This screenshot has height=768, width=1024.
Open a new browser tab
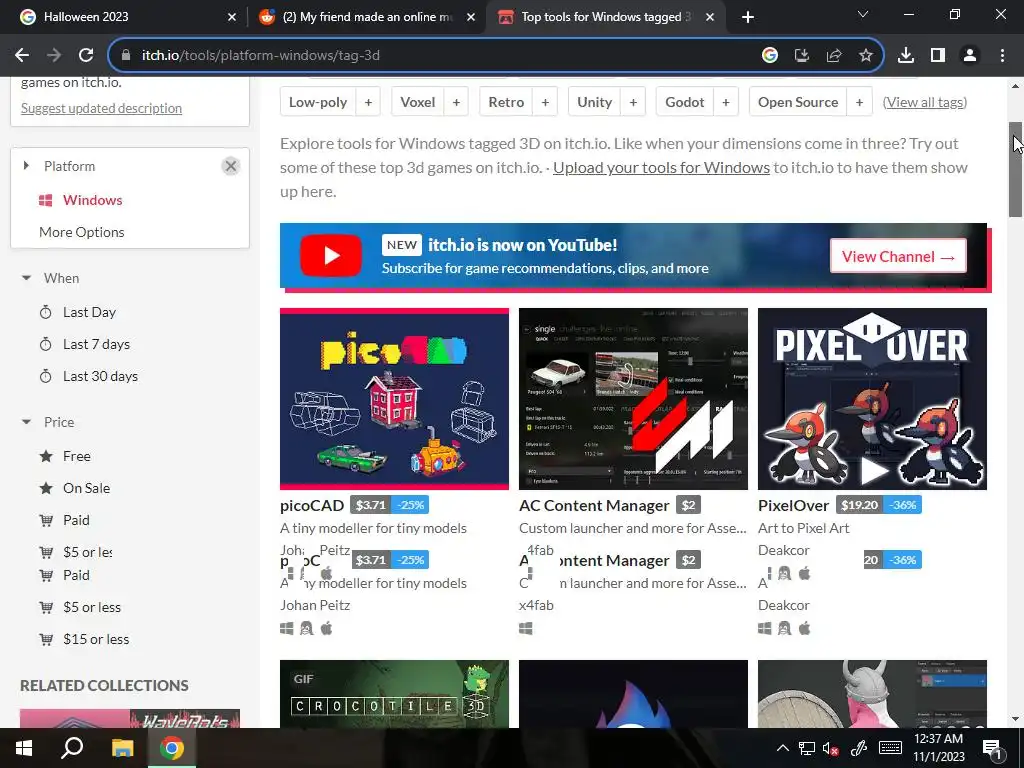pyautogui.click(x=748, y=17)
